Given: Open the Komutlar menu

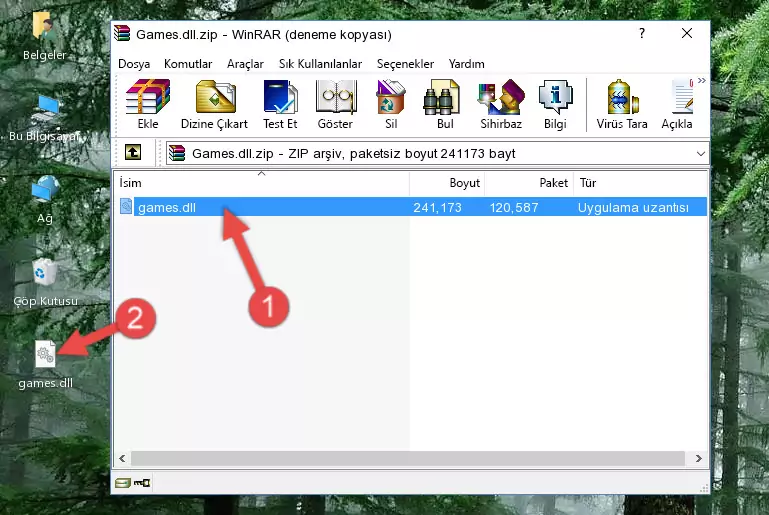Looking at the screenshot, I should (x=188, y=64).
